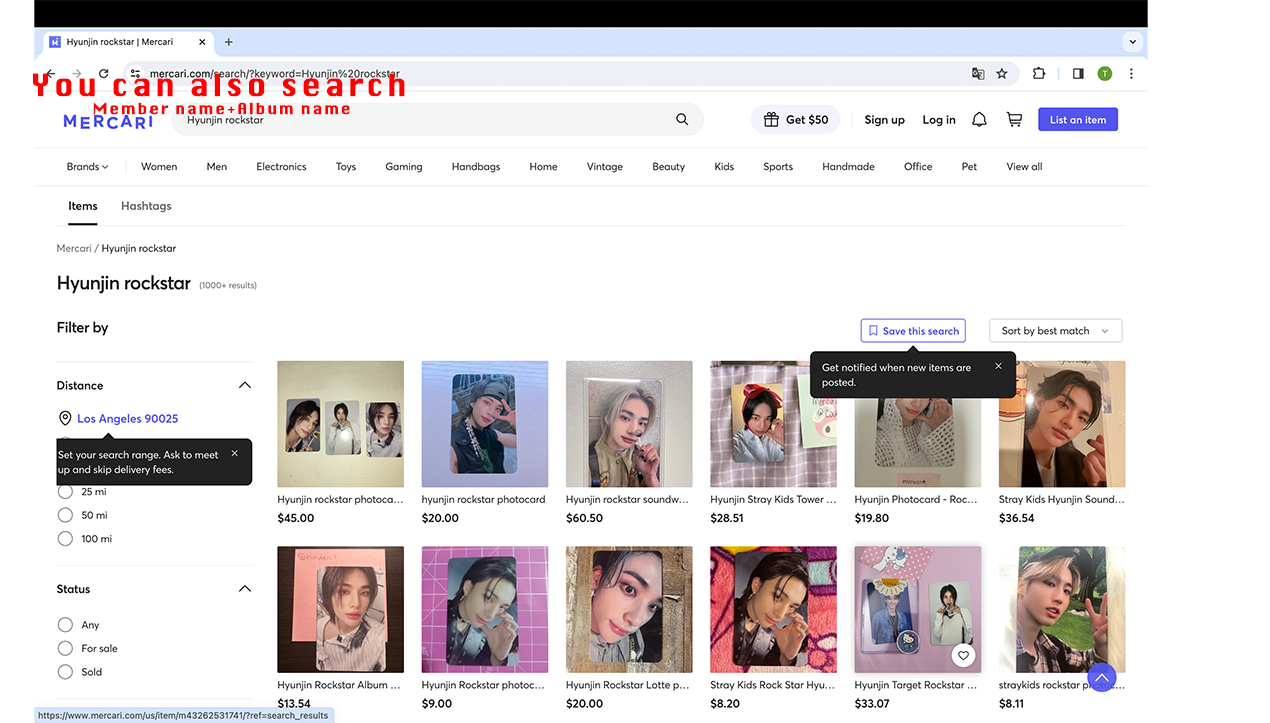Viewport: 1270px width, 723px height.
Task: Bookmark this page with the star icon
Action: 1001,74
